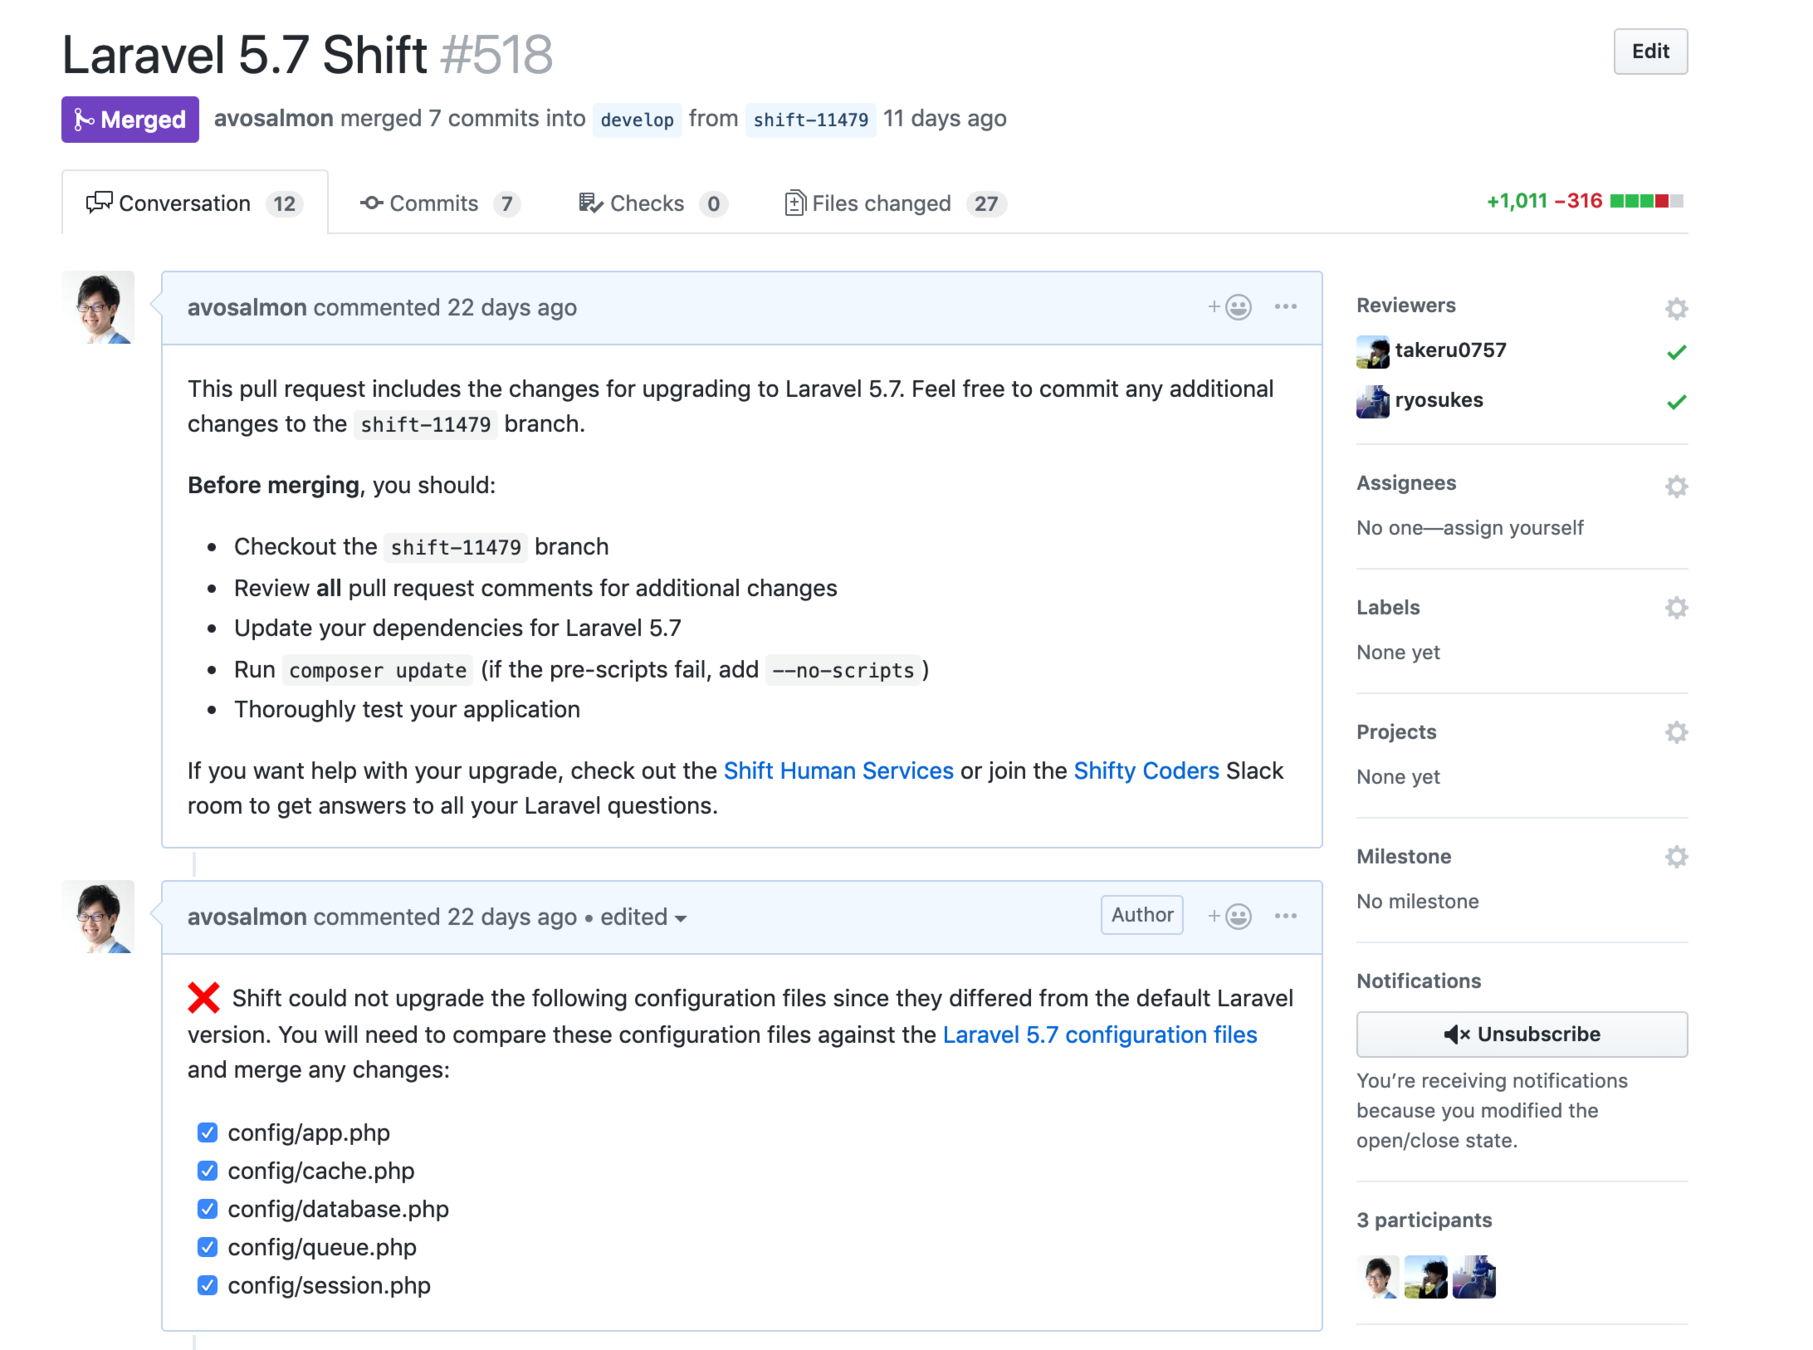Click the Unsubscribe button
Image resolution: width=1813 pixels, height=1350 pixels.
[x=1521, y=1034]
